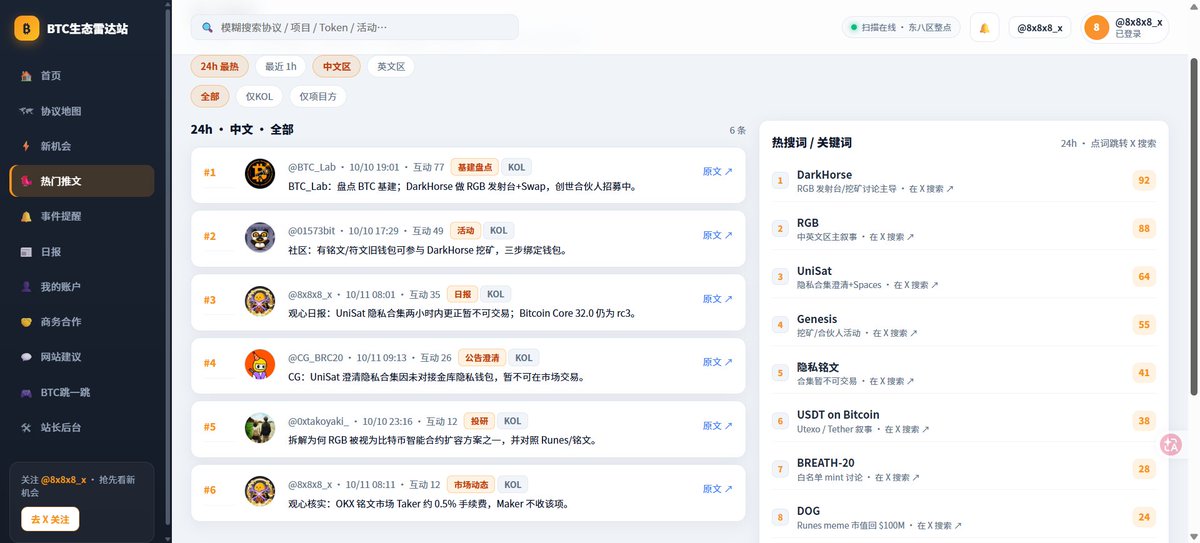Viewport: 1200px width, 543px height.
Task: Focus the 模糊搜索协议 search field
Action: (x=355, y=27)
